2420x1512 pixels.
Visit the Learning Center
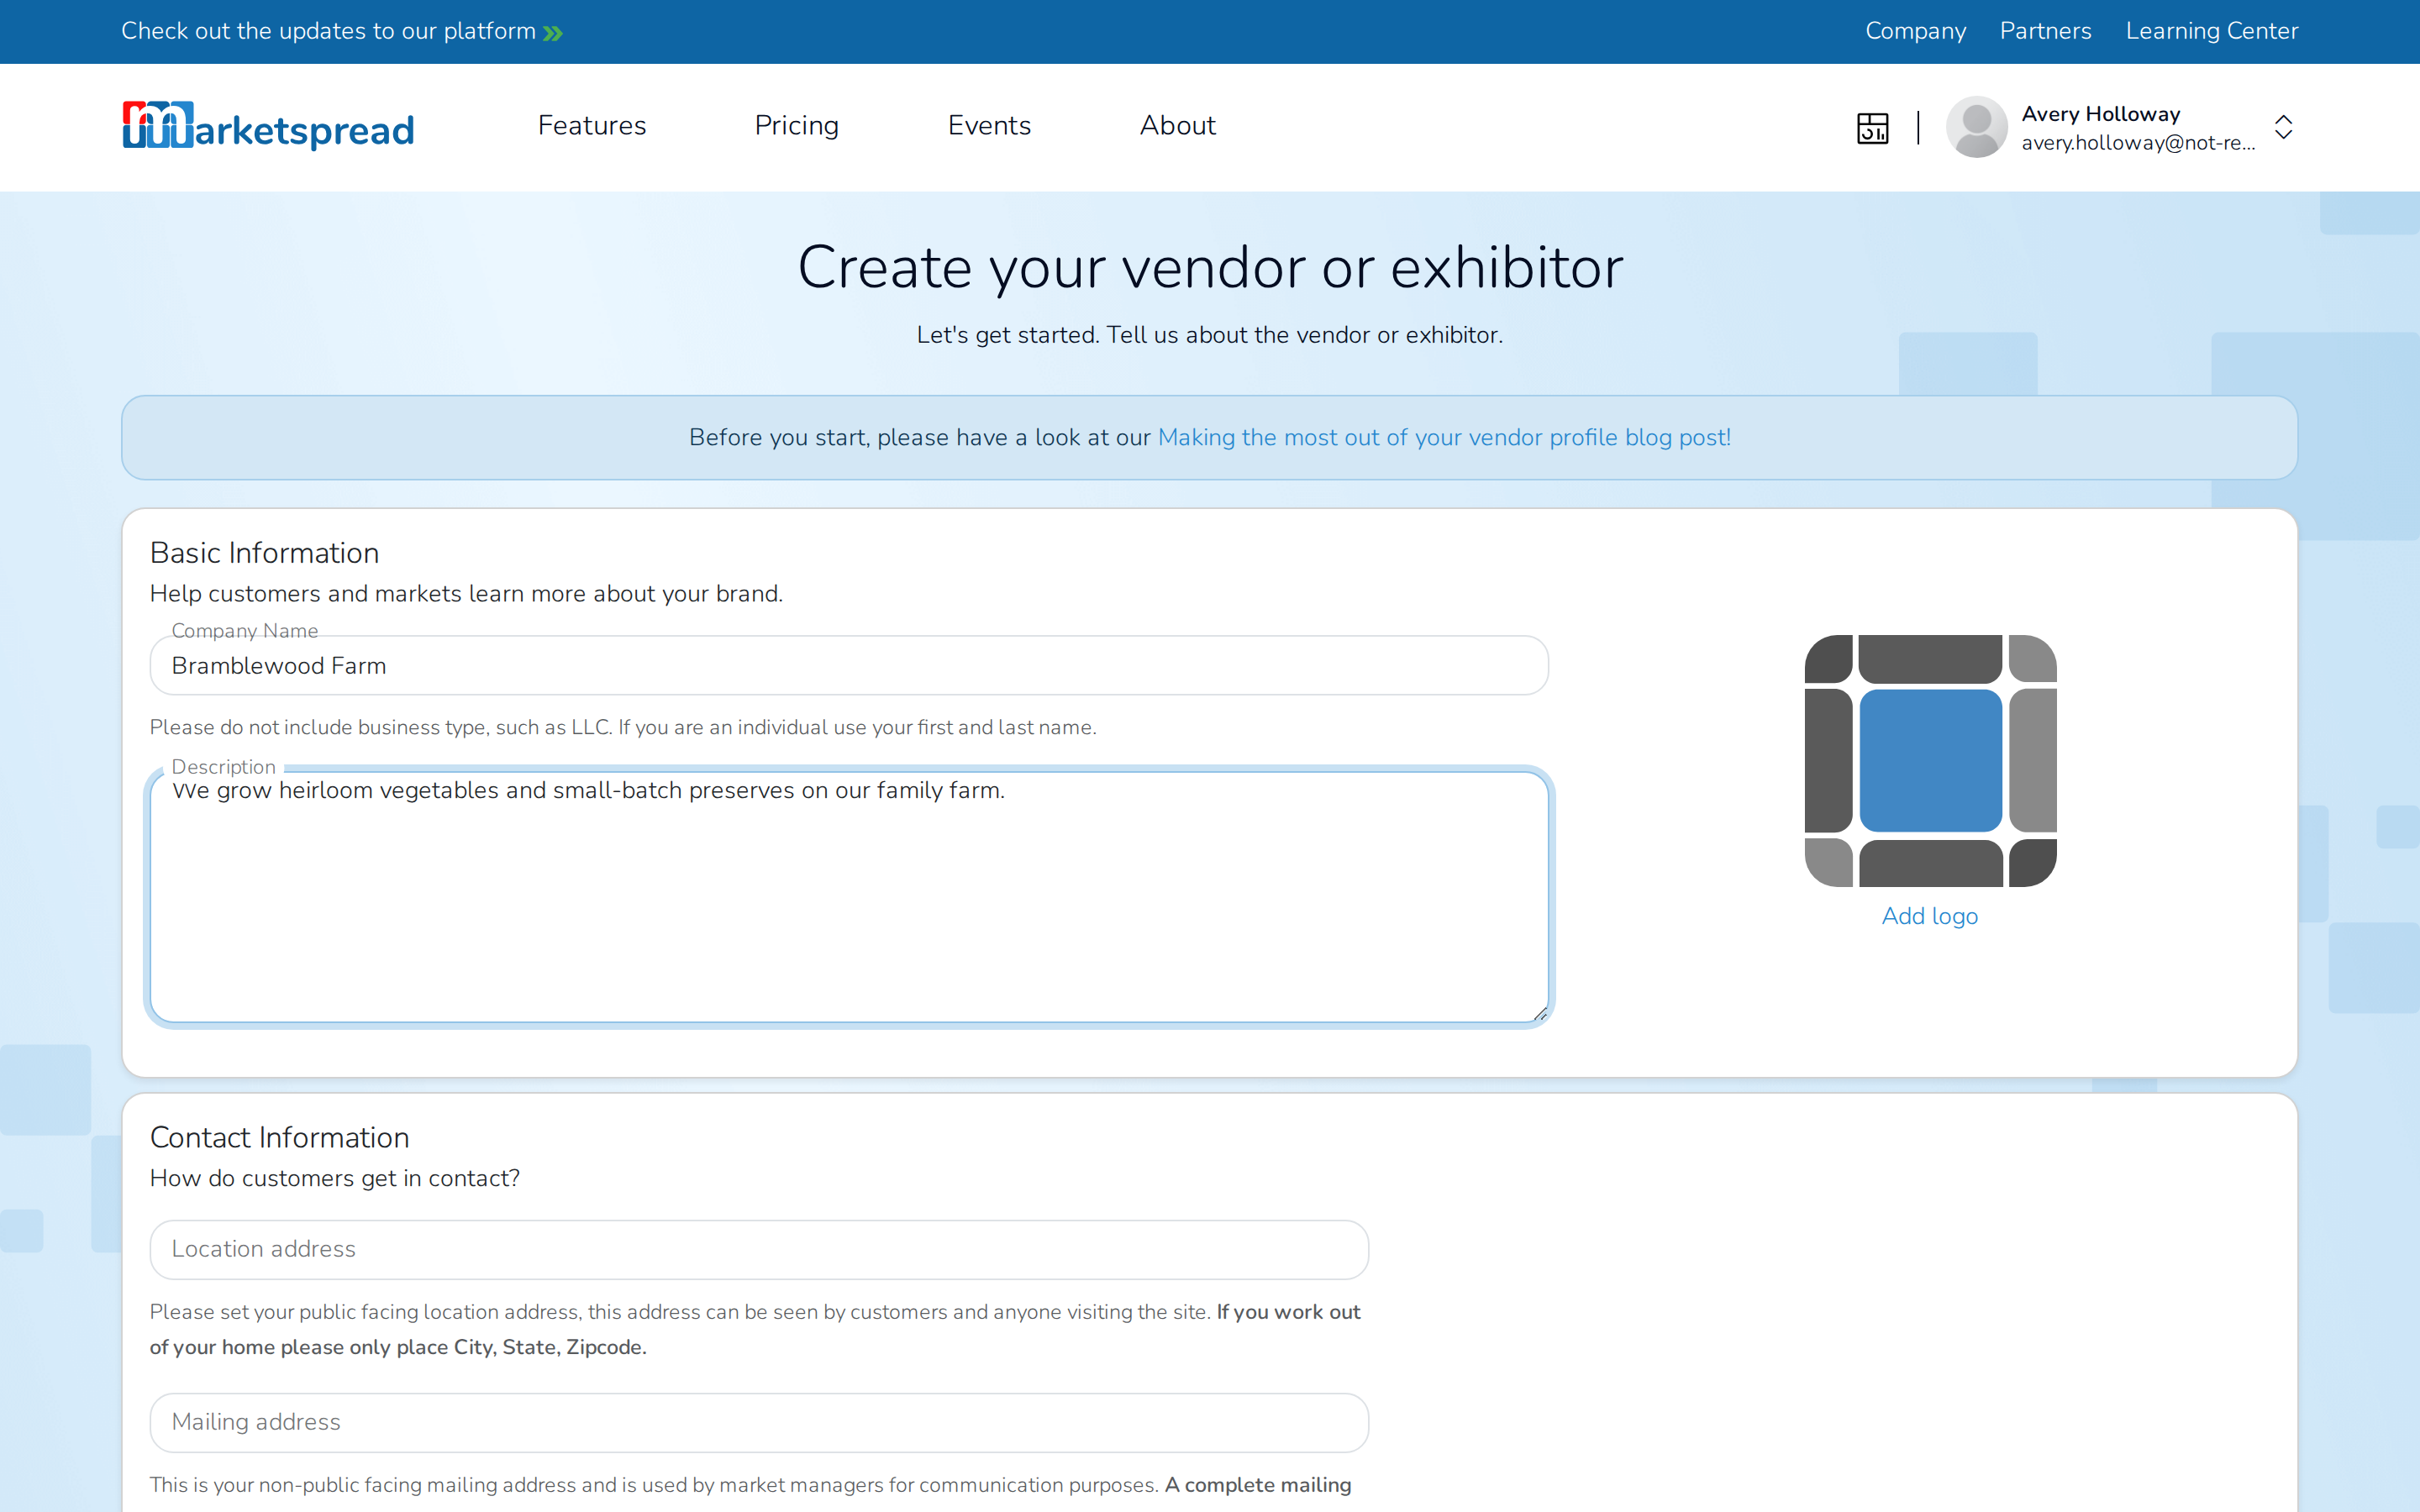pyautogui.click(x=2211, y=31)
